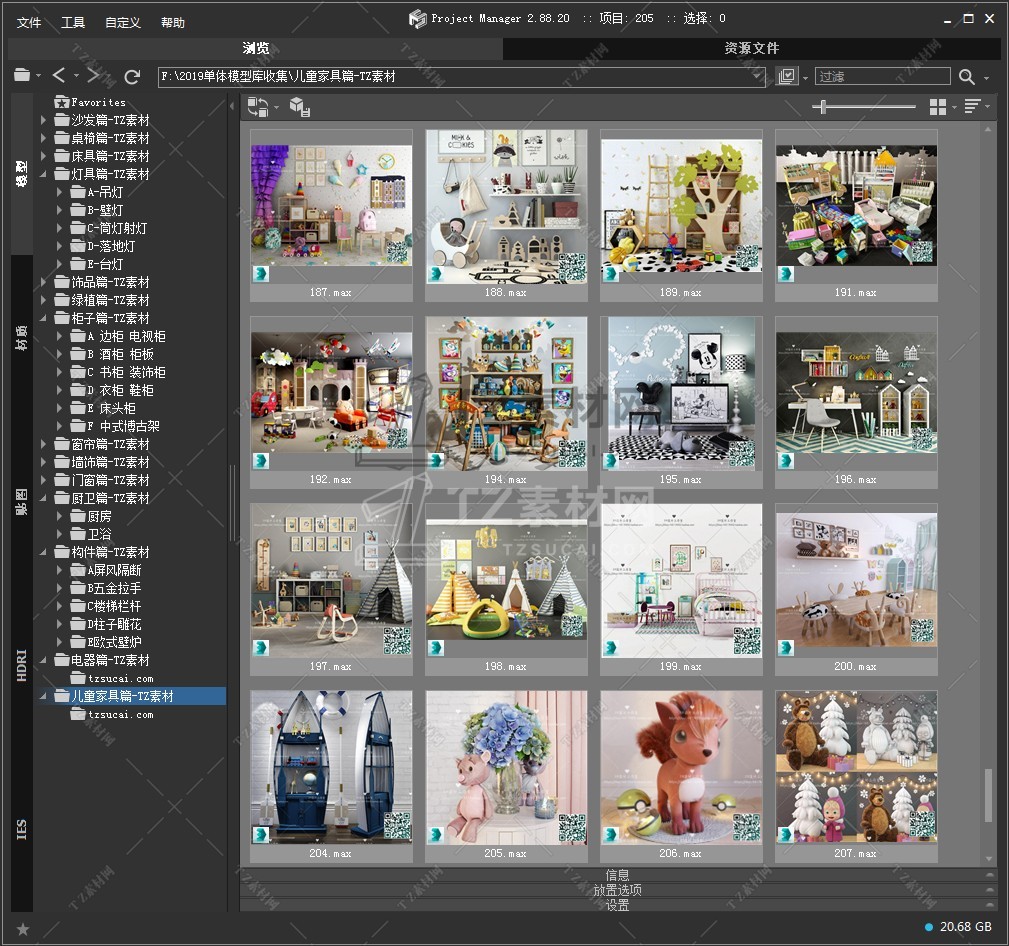
Task: Adjust the thumbnail size slider
Action: (x=822, y=107)
